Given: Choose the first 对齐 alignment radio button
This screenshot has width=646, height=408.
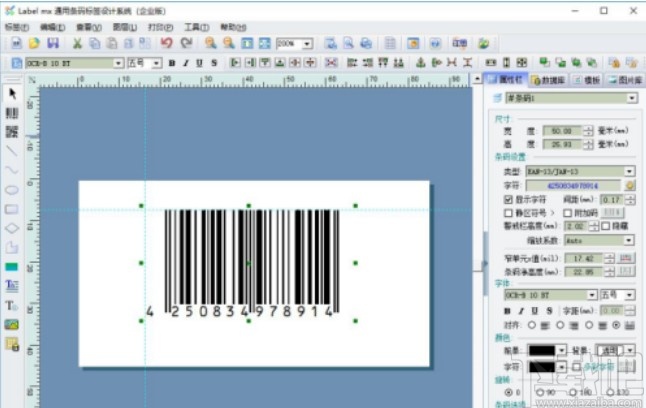Looking at the screenshot, I should [532, 325].
